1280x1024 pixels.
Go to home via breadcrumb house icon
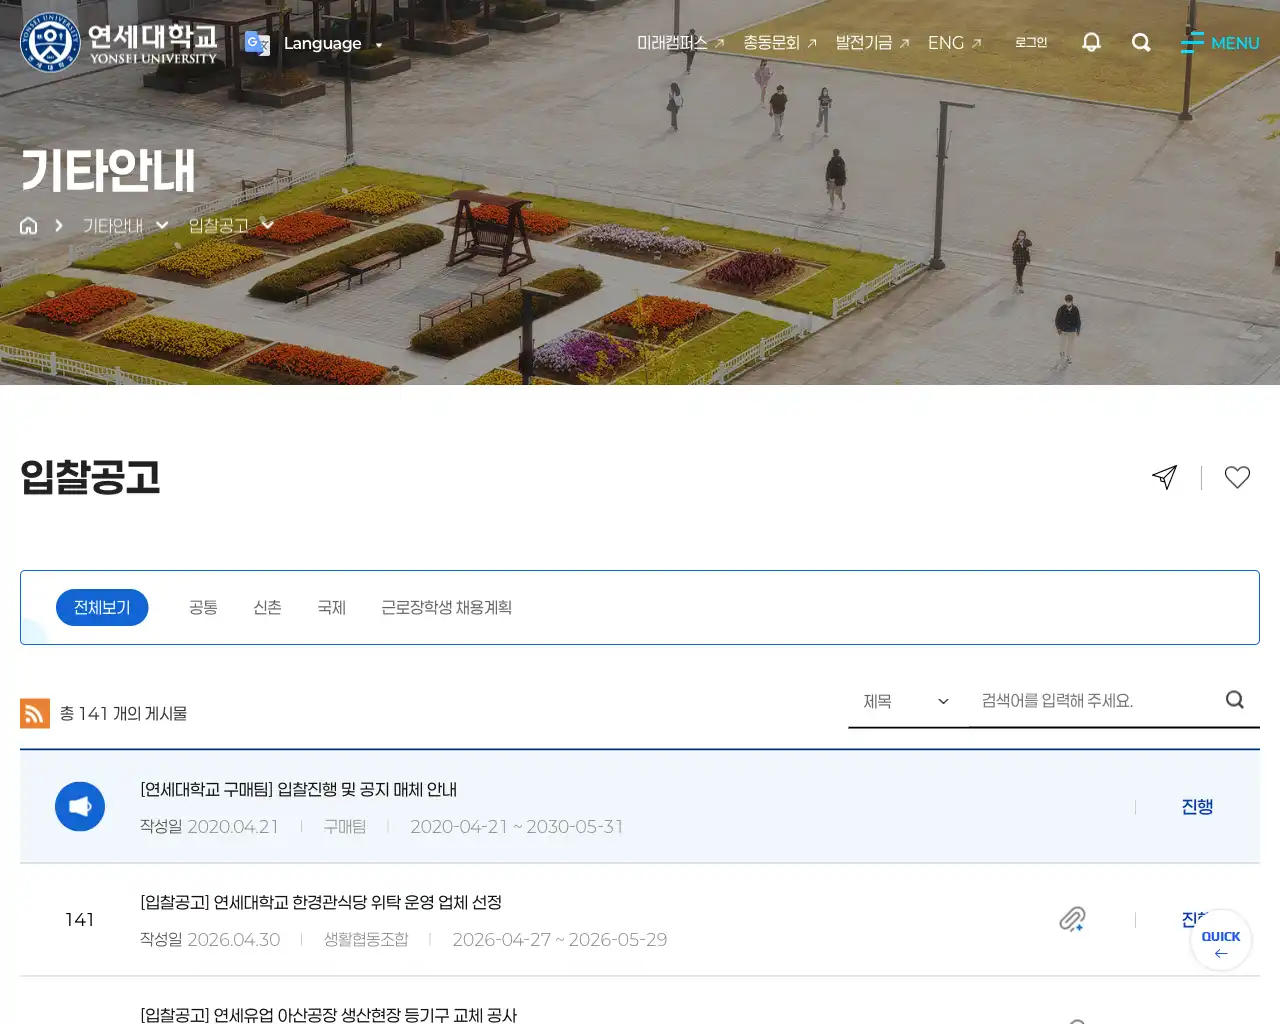(29, 226)
